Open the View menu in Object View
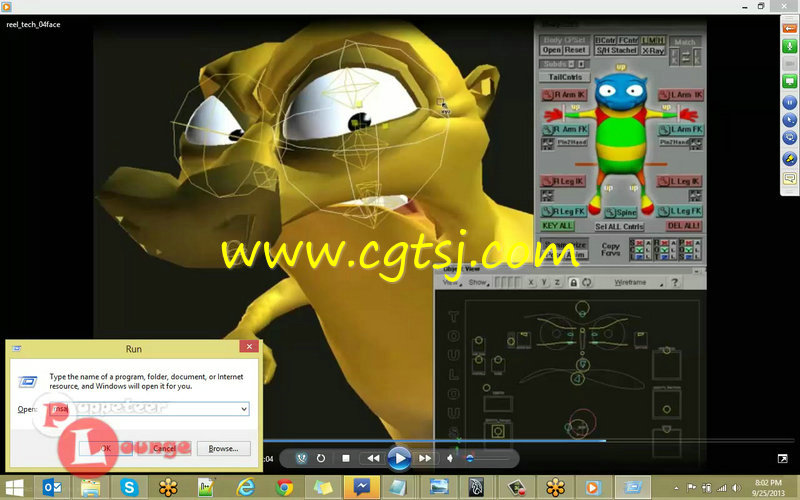Screen dimensions: 800x500 point(451,282)
